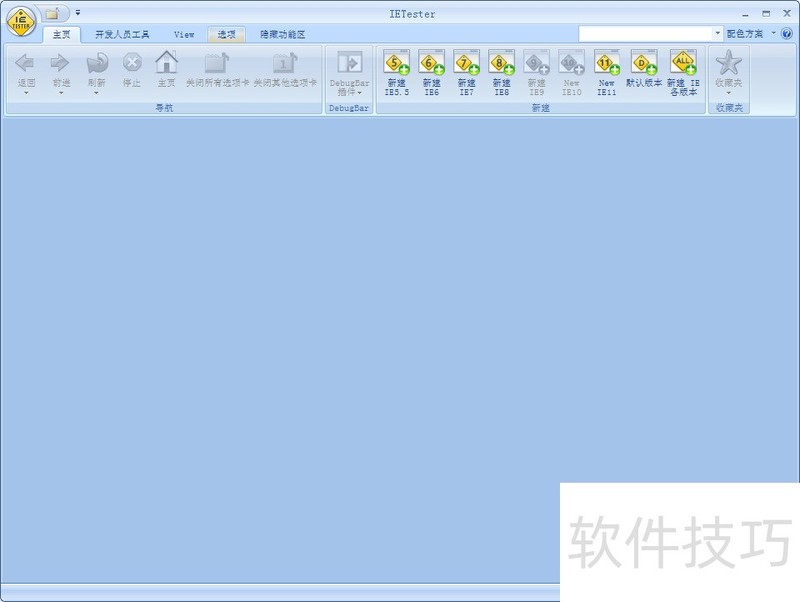The width and height of the screenshot is (800, 602).
Task: Switch to the View tab
Action: click(184, 33)
